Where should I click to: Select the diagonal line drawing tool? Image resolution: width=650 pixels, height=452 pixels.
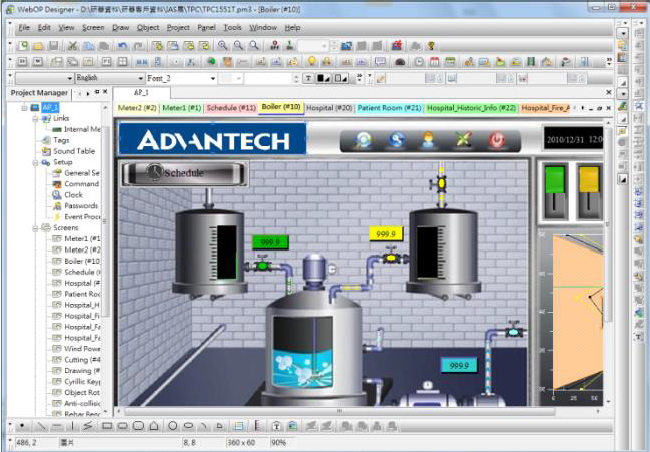tap(41, 425)
